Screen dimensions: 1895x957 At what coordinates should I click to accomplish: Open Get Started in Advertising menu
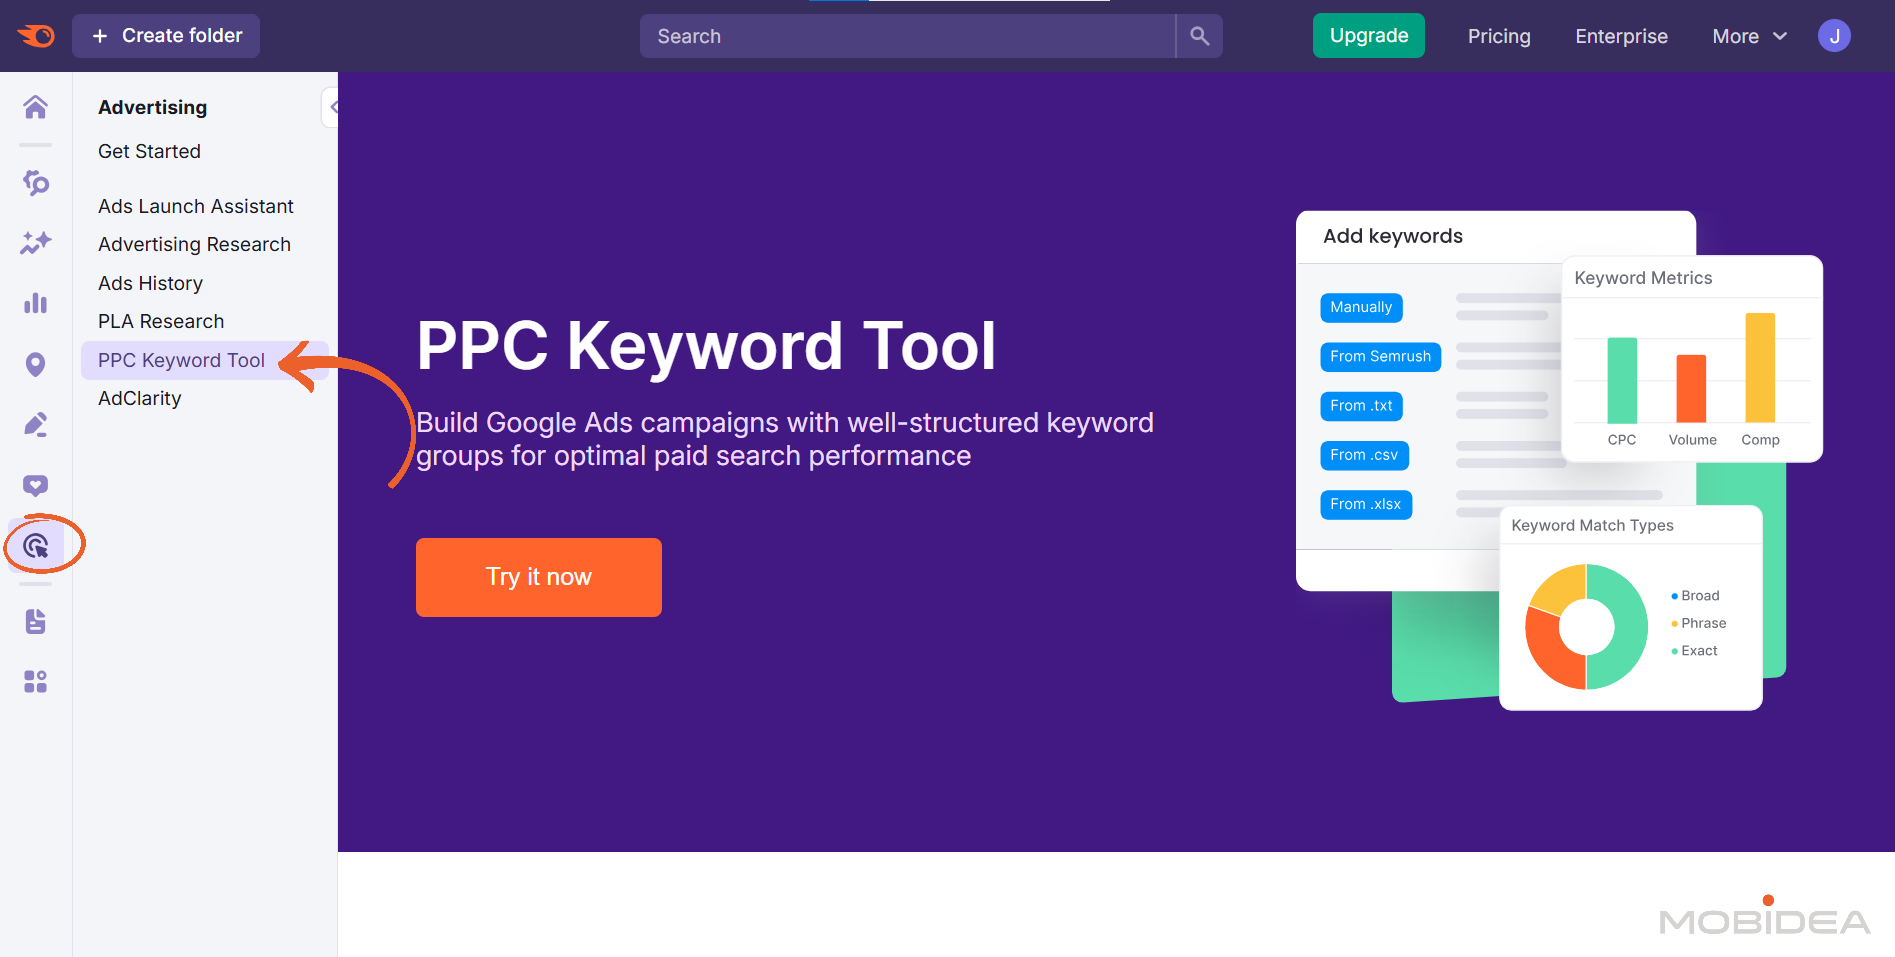pos(149,151)
